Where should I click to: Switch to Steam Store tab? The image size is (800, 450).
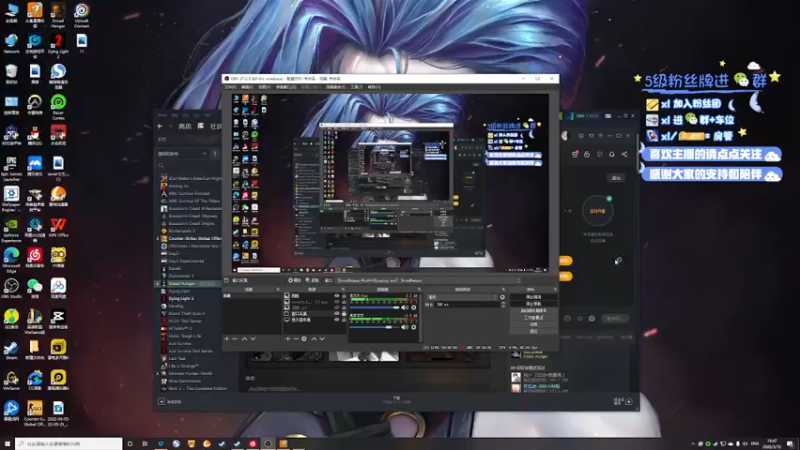[x=184, y=126]
